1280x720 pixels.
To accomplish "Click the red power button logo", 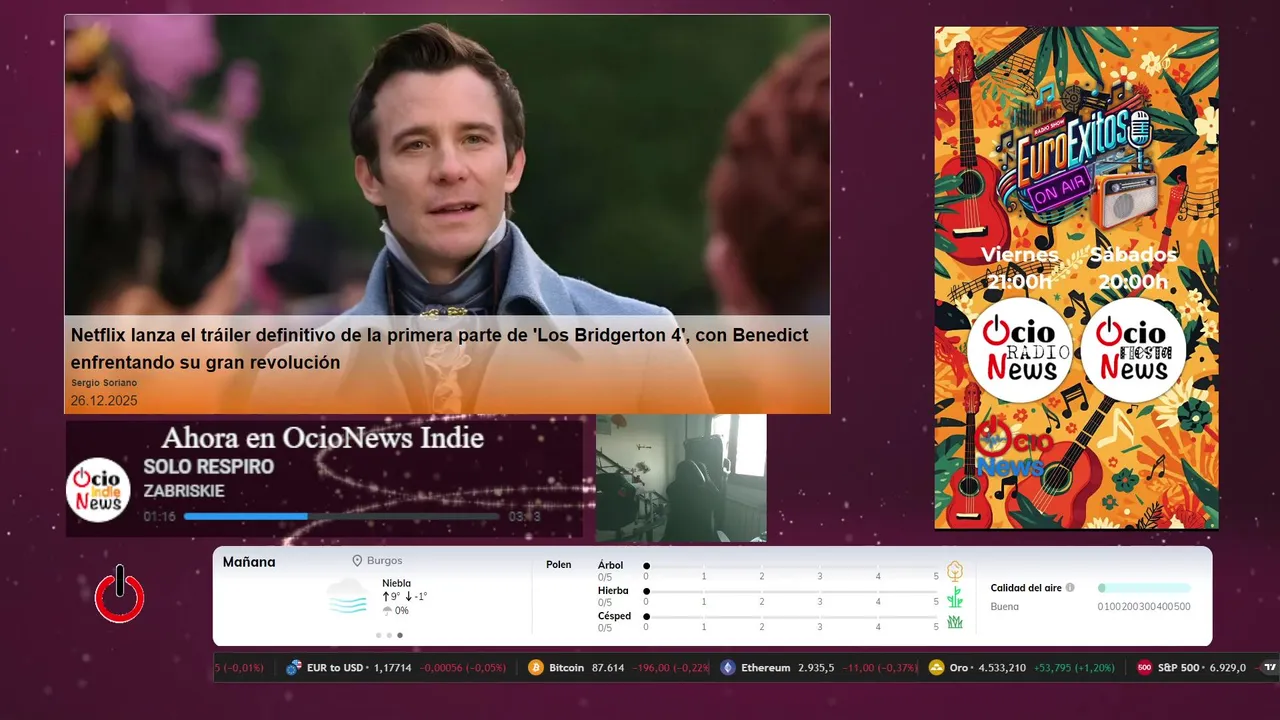I will [120, 594].
